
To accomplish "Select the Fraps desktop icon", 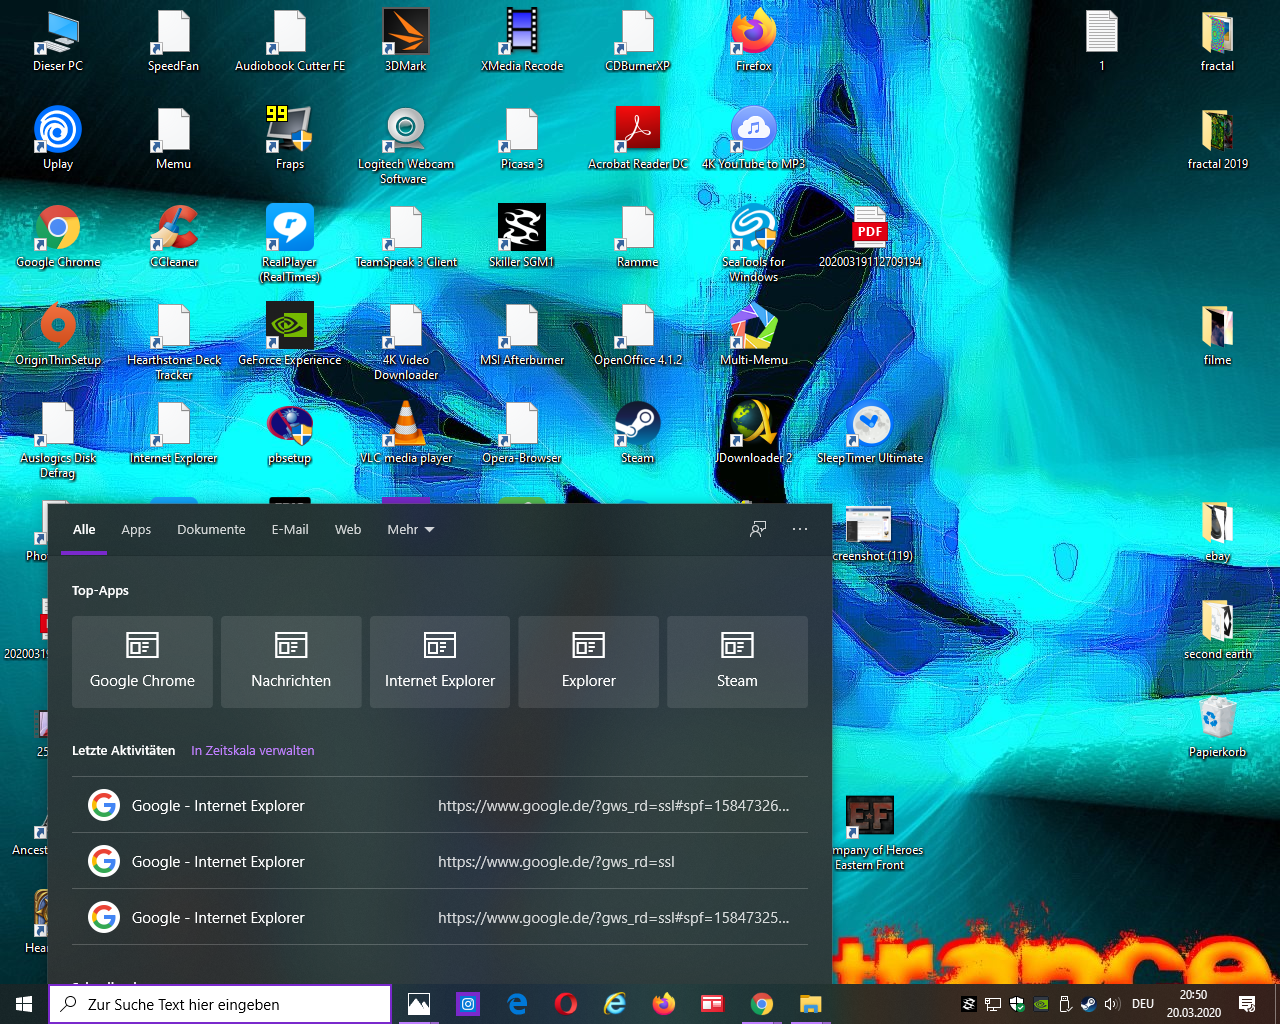I will click(290, 138).
